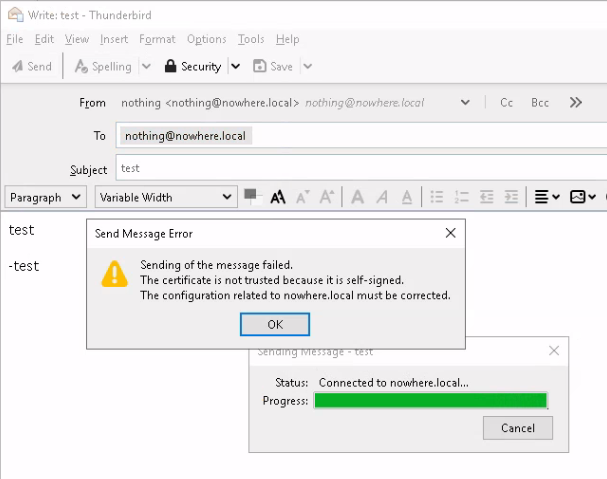Screen dimensions: 607x479
Task: Click the Spelling check button
Action: pos(103,67)
